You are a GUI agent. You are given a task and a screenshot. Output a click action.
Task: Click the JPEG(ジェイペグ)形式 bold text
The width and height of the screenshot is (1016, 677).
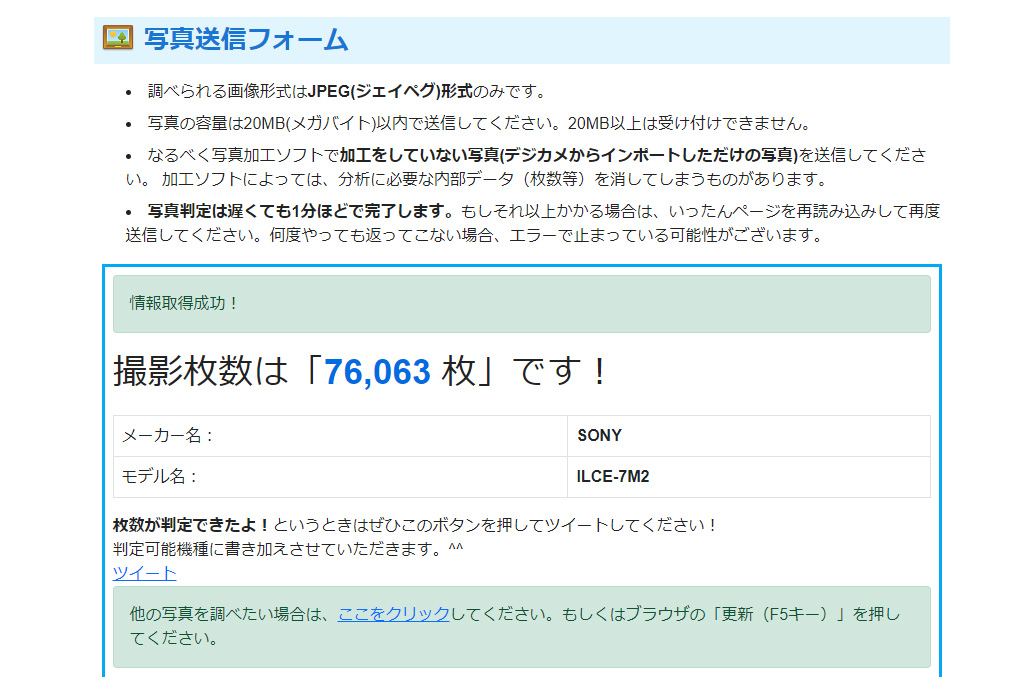[390, 91]
